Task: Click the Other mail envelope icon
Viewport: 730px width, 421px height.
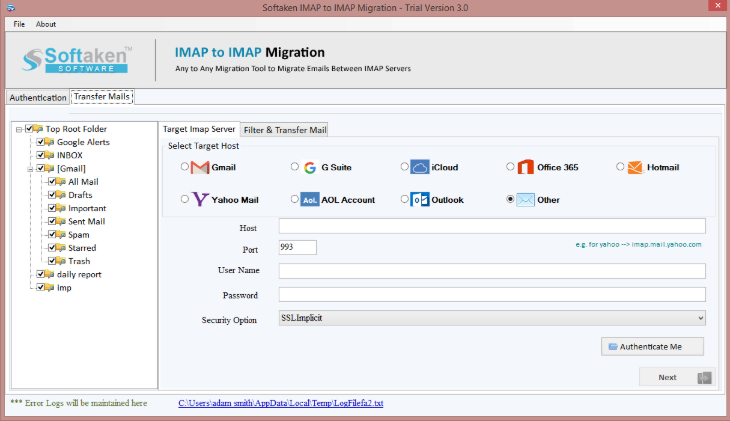Action: [526, 200]
